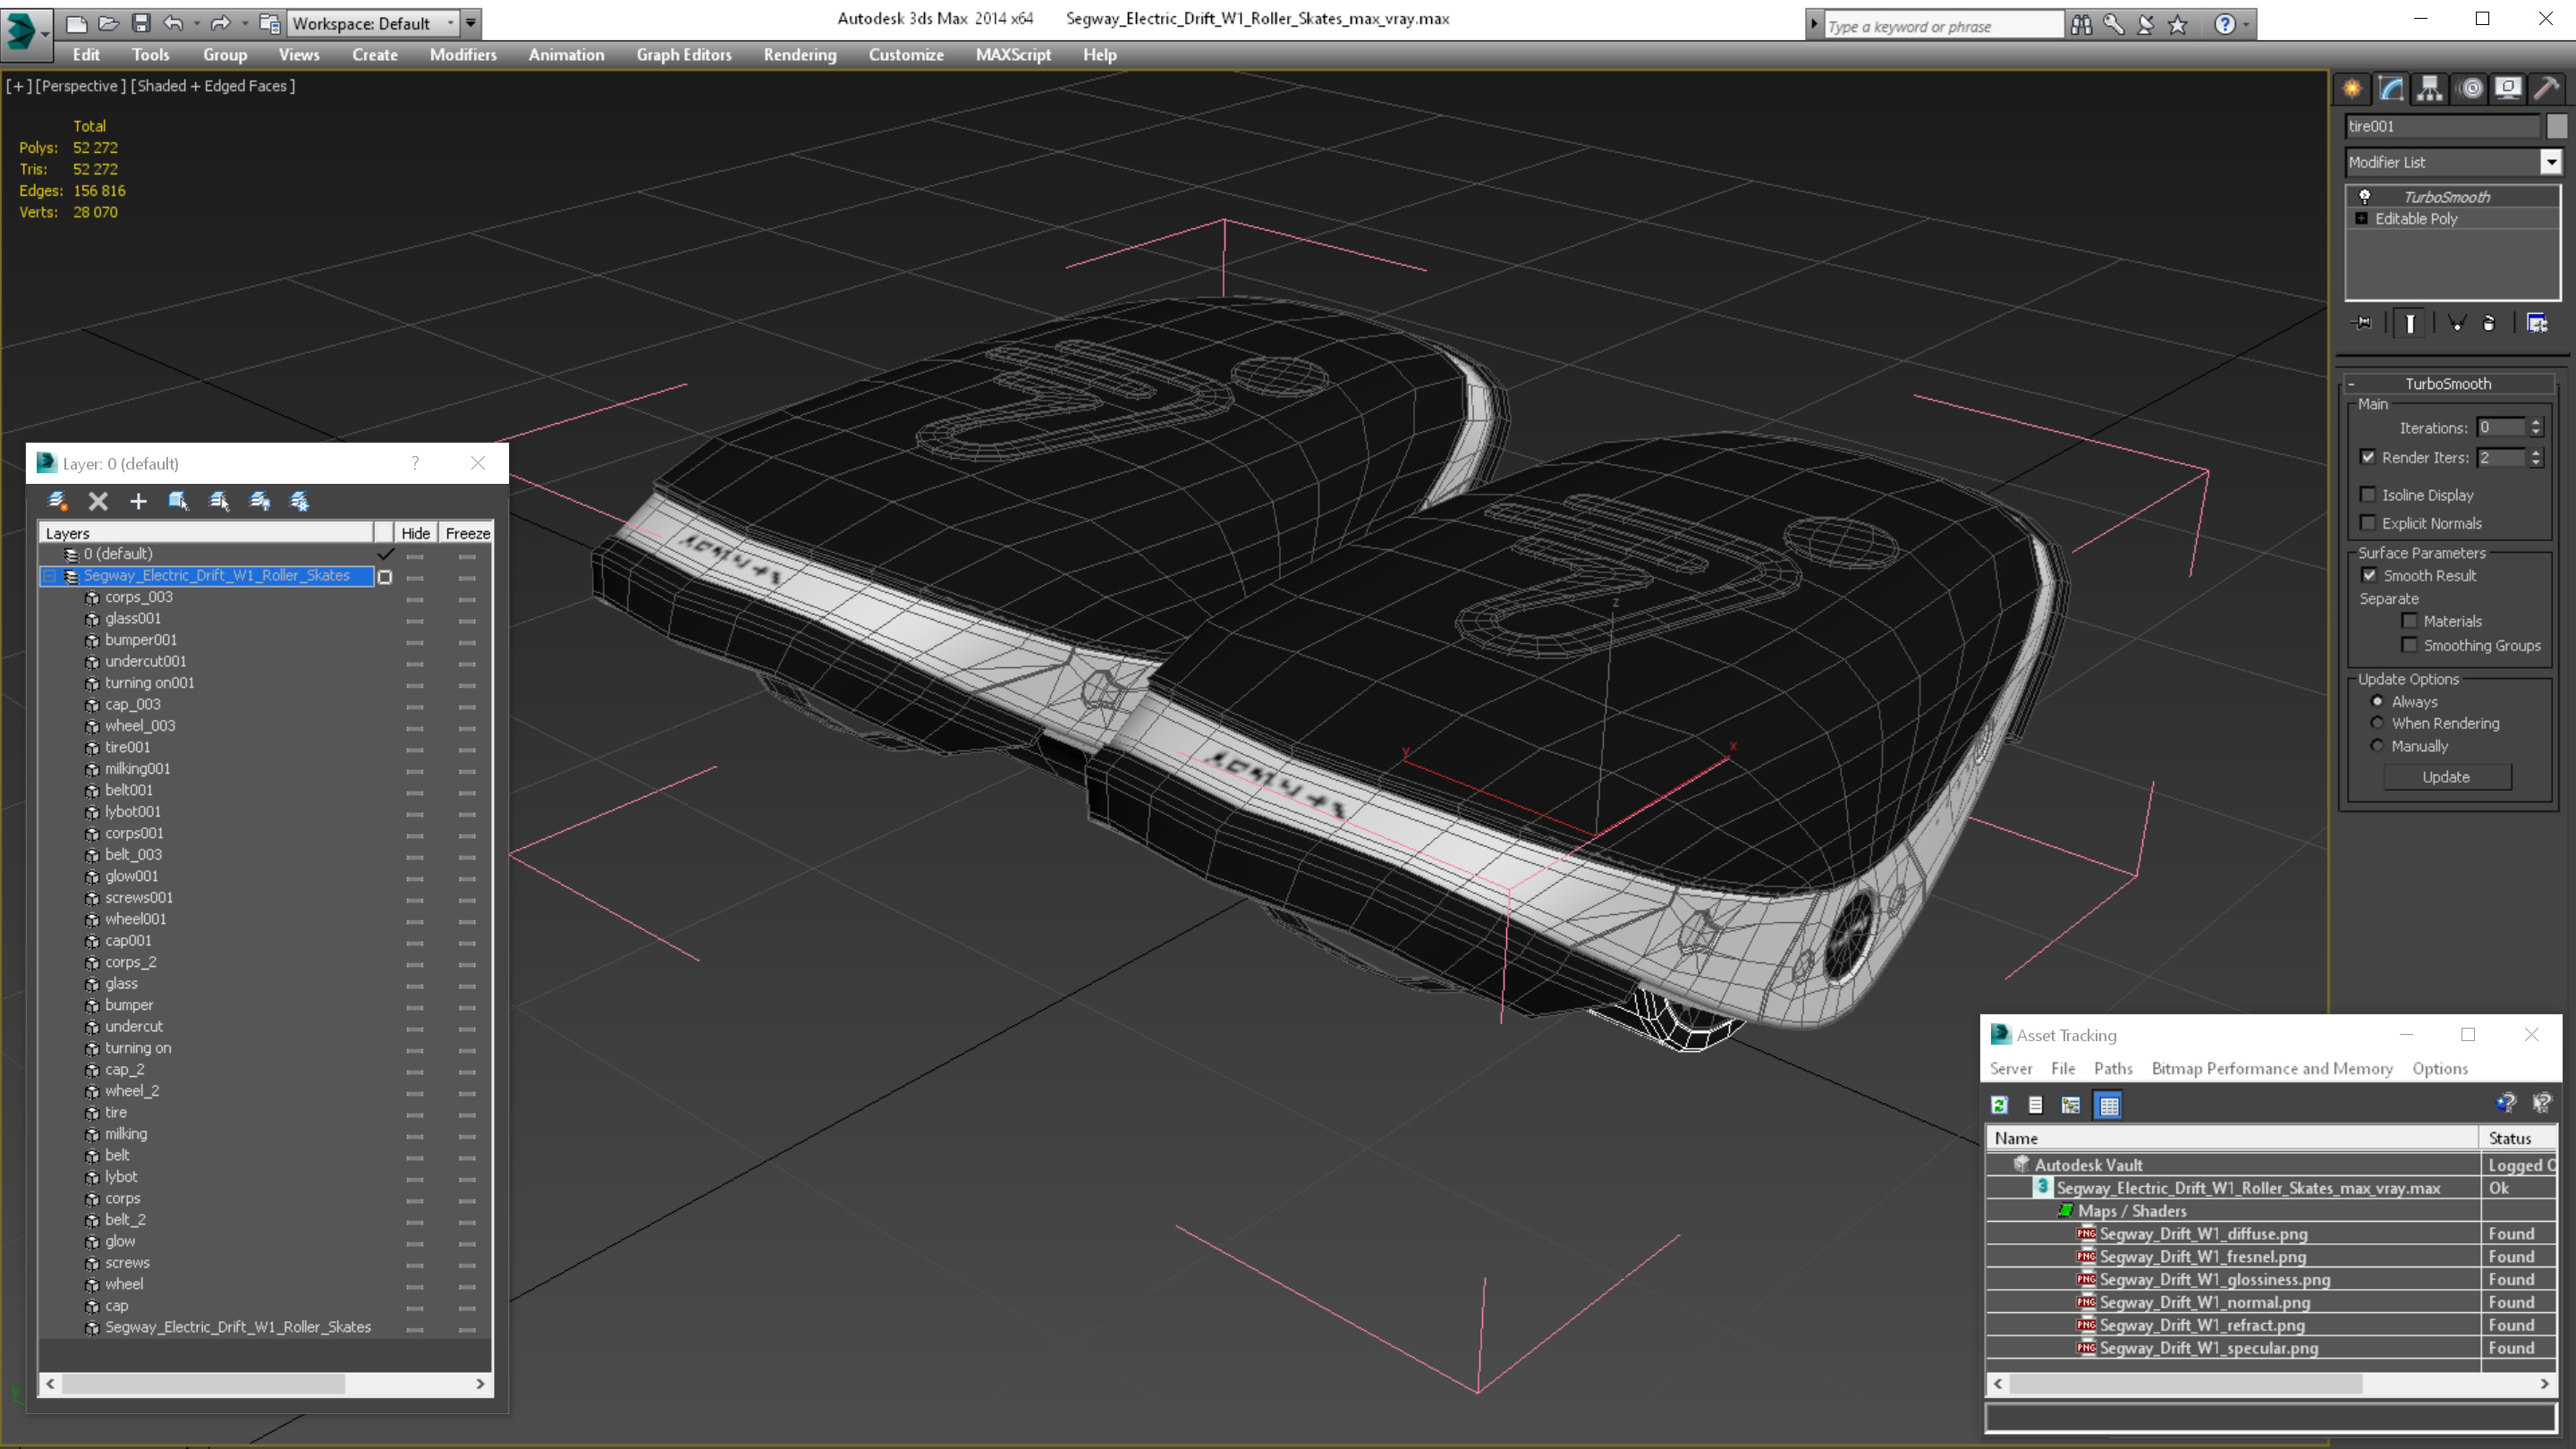This screenshot has width=2576, height=1449.
Task: Toggle TurboSmooth modifier lightbulb
Action: (x=2364, y=196)
